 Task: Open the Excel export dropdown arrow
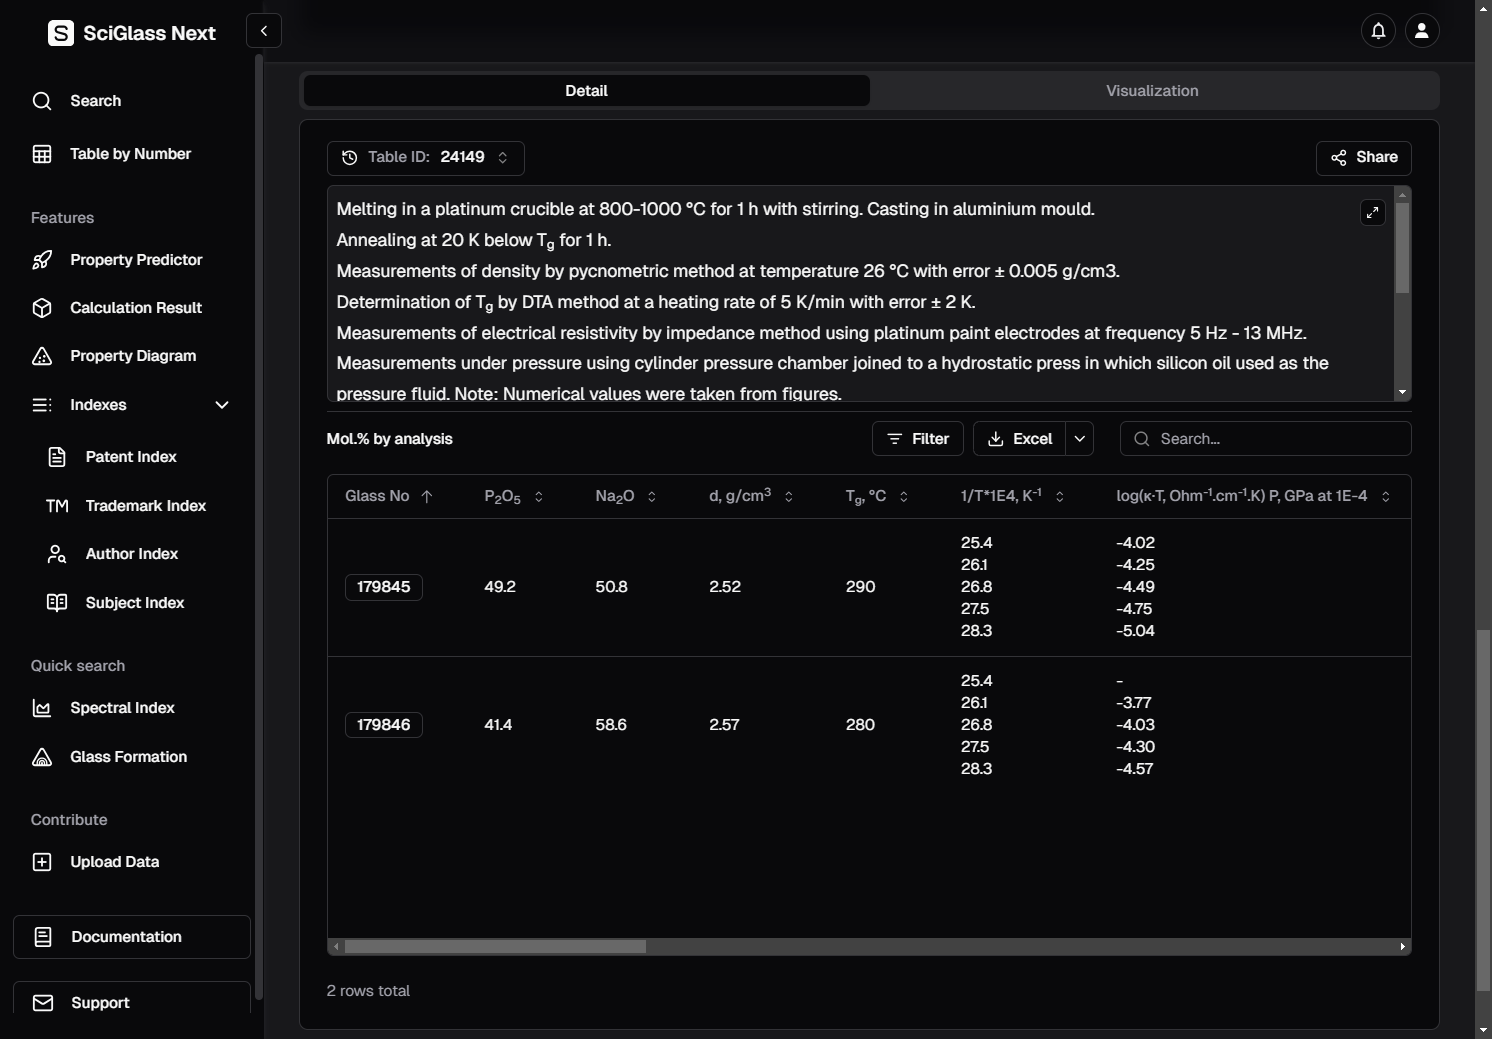[1079, 439]
